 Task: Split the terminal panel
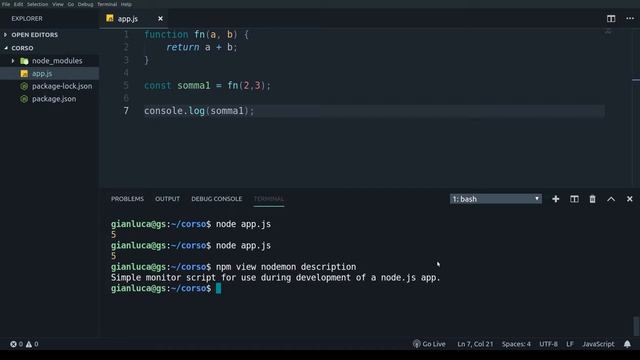pyautogui.click(x=574, y=199)
